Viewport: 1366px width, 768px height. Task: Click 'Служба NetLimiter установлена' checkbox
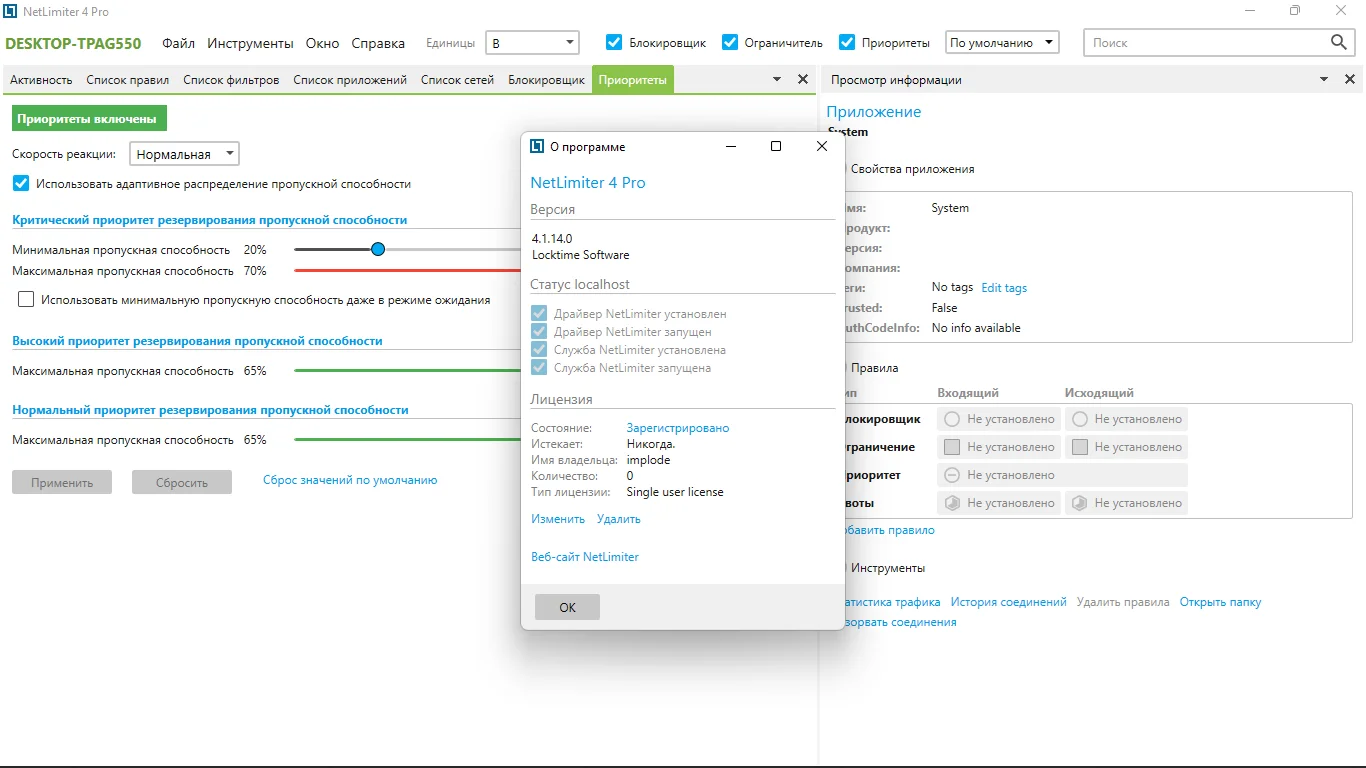click(539, 349)
